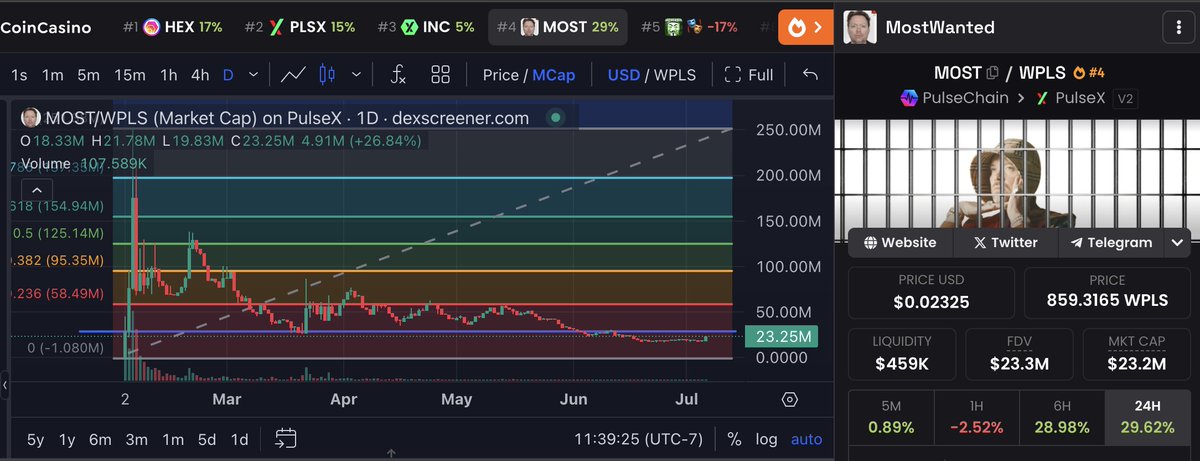The height and width of the screenshot is (461, 1200).
Task: Toggle percent scale on chart
Action: coord(734,438)
